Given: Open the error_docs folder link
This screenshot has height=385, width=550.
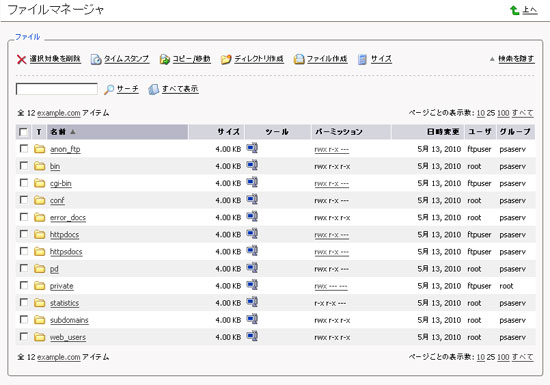Looking at the screenshot, I should coord(68,217).
